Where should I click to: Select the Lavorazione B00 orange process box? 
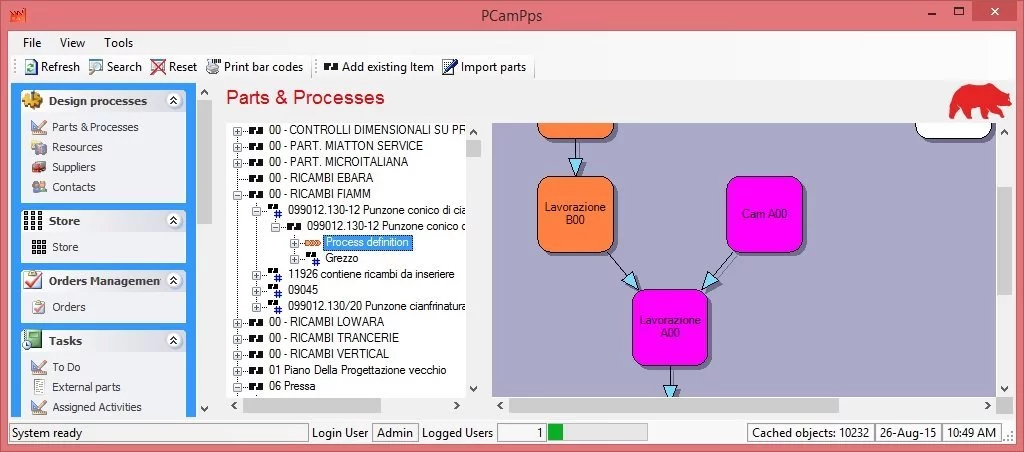(x=575, y=214)
